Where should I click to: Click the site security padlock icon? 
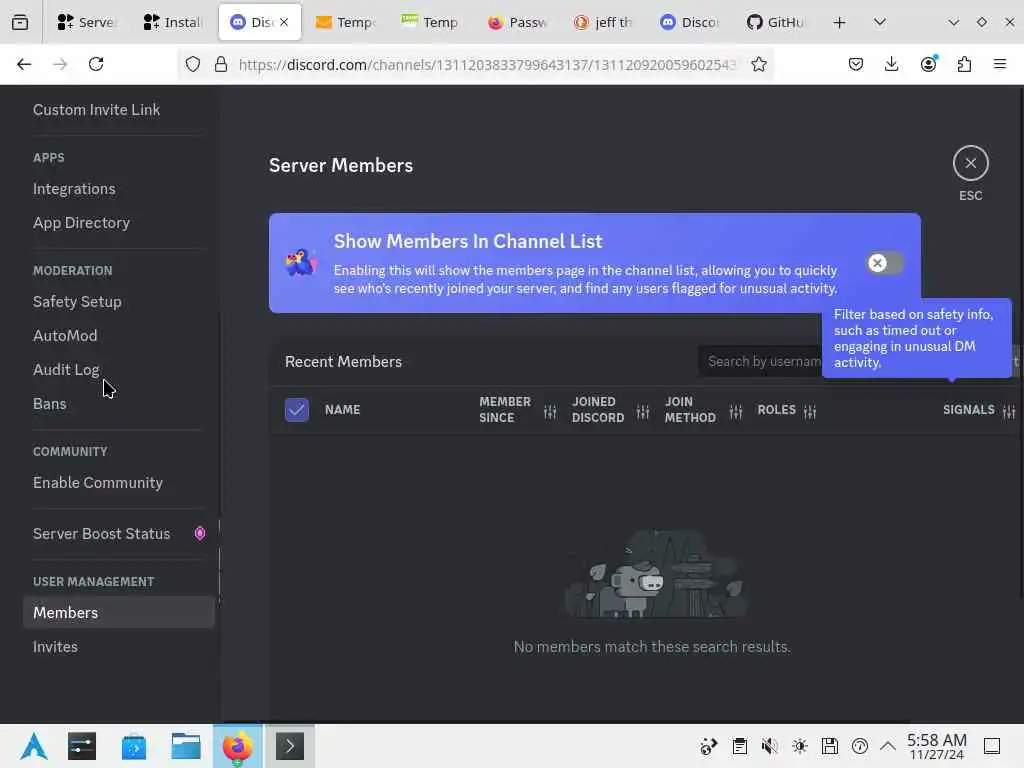click(x=221, y=64)
